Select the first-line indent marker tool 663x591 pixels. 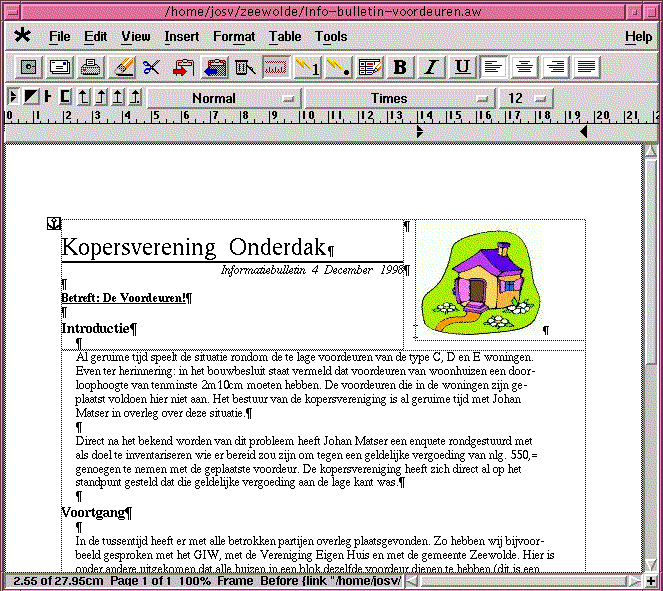pyautogui.click(x=14, y=97)
